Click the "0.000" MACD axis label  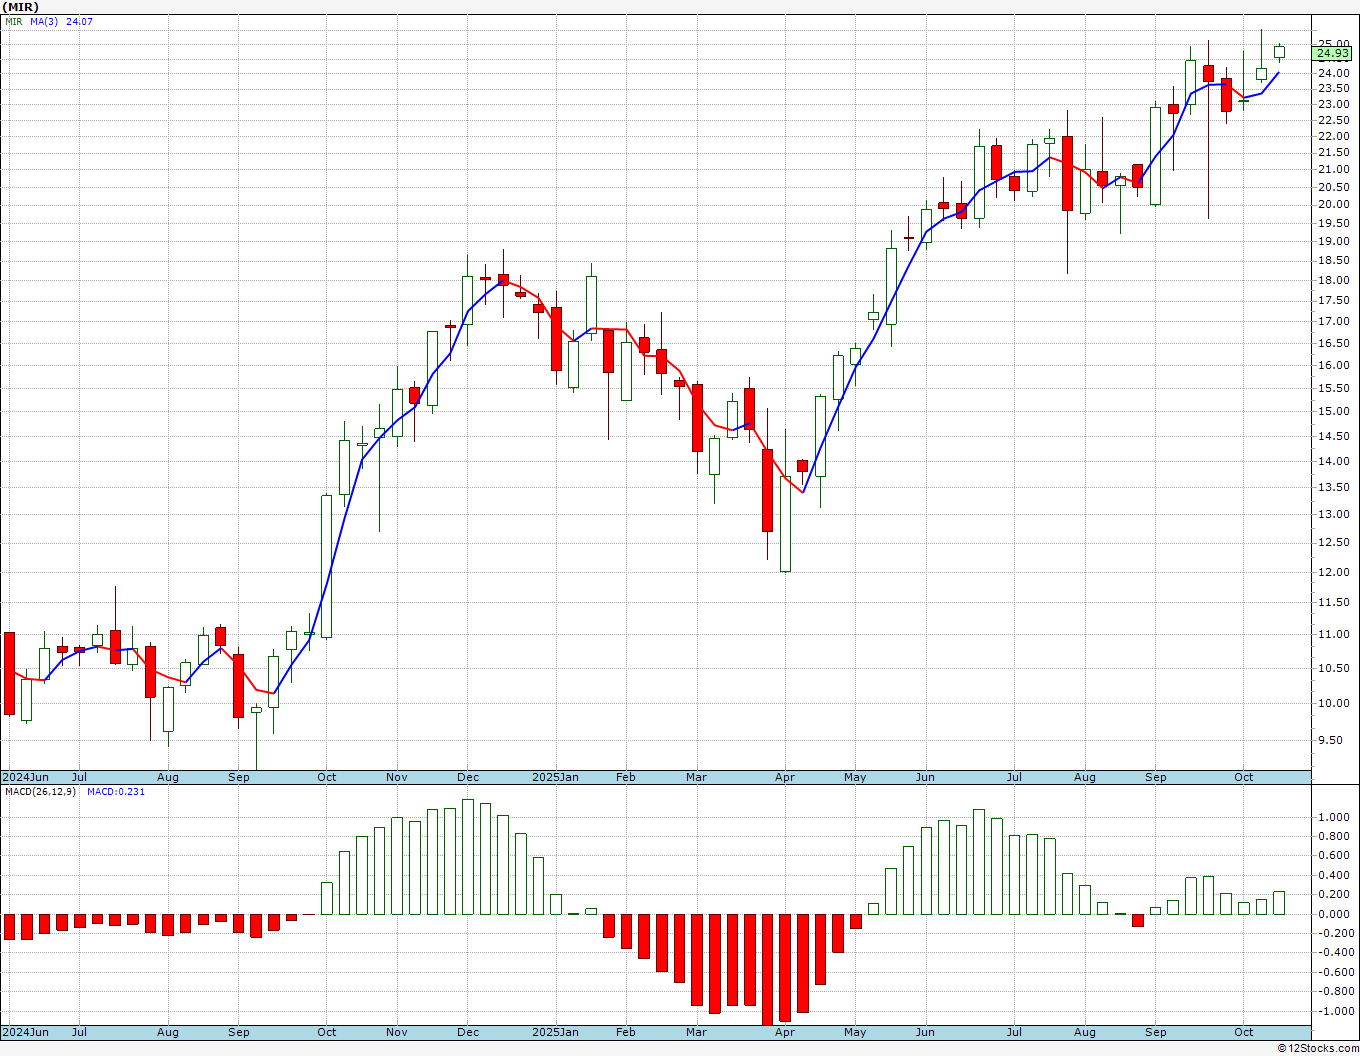1333,914
